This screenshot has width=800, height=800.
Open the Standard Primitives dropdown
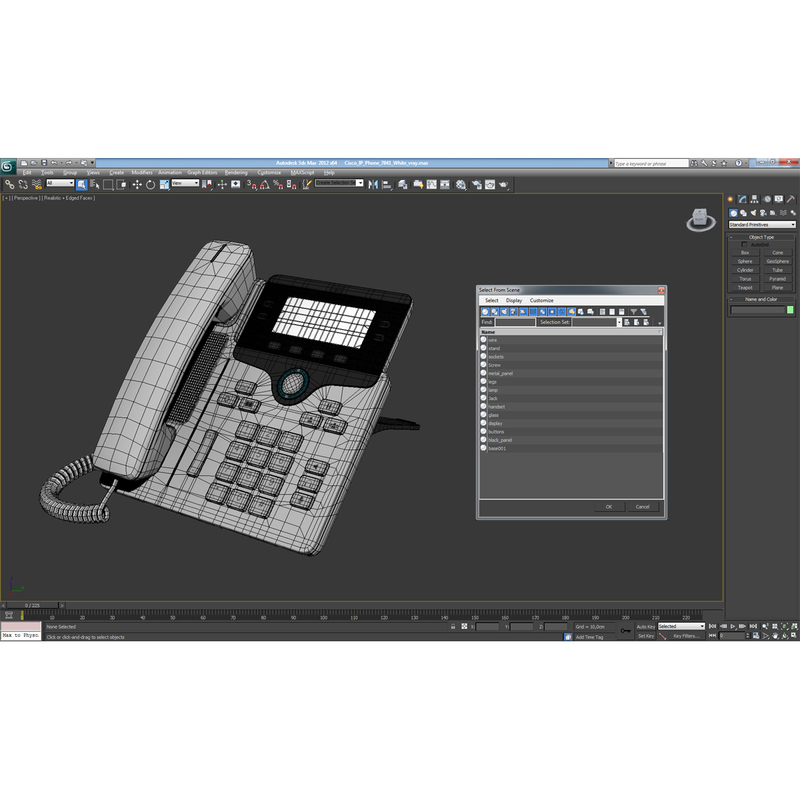click(760, 224)
